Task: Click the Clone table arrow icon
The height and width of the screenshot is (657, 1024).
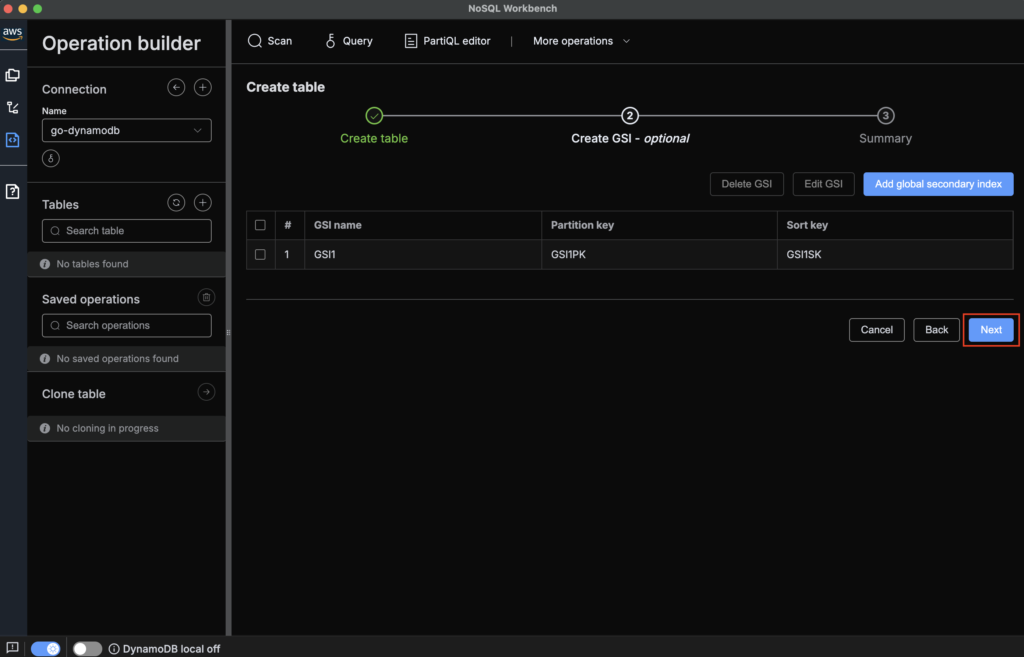Action: 206,392
